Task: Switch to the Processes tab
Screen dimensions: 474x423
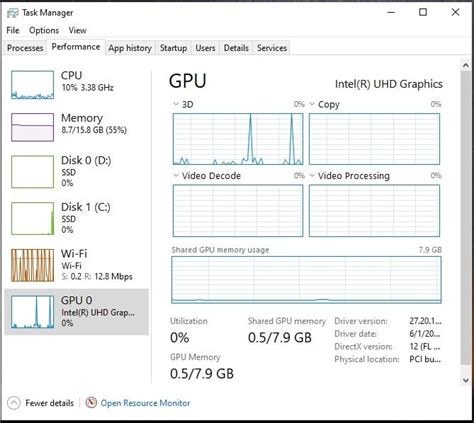Action: [x=25, y=48]
